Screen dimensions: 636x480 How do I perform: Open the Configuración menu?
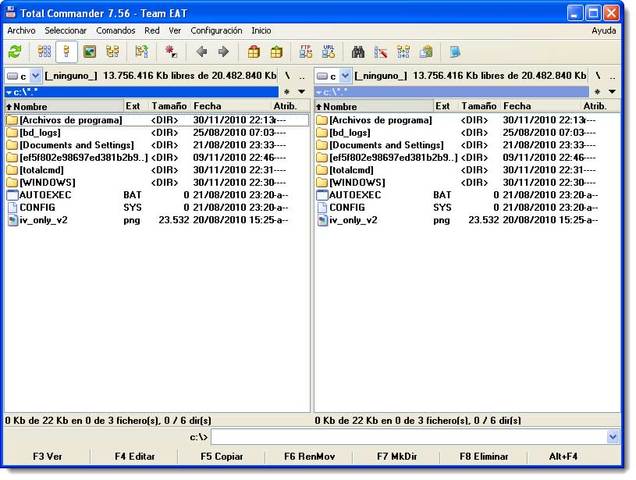pos(216,30)
